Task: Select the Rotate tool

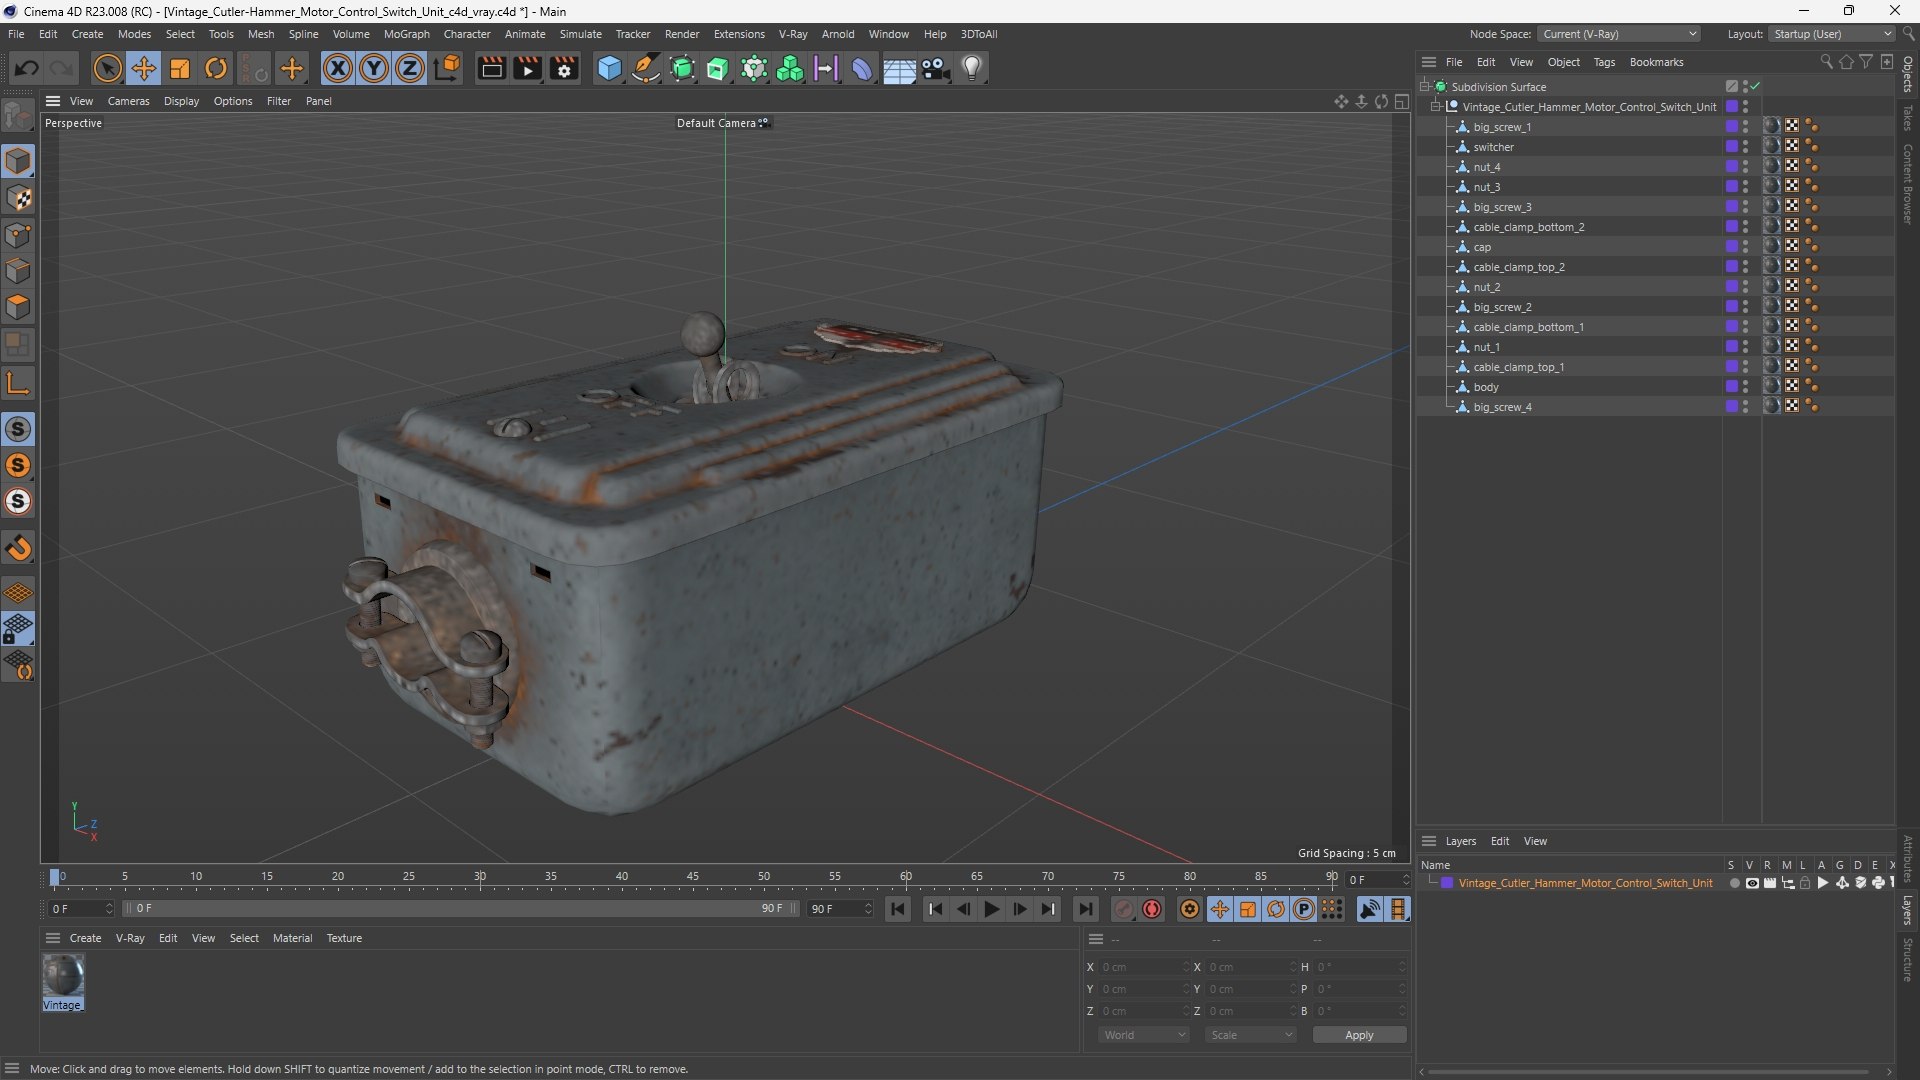Action: (216, 68)
